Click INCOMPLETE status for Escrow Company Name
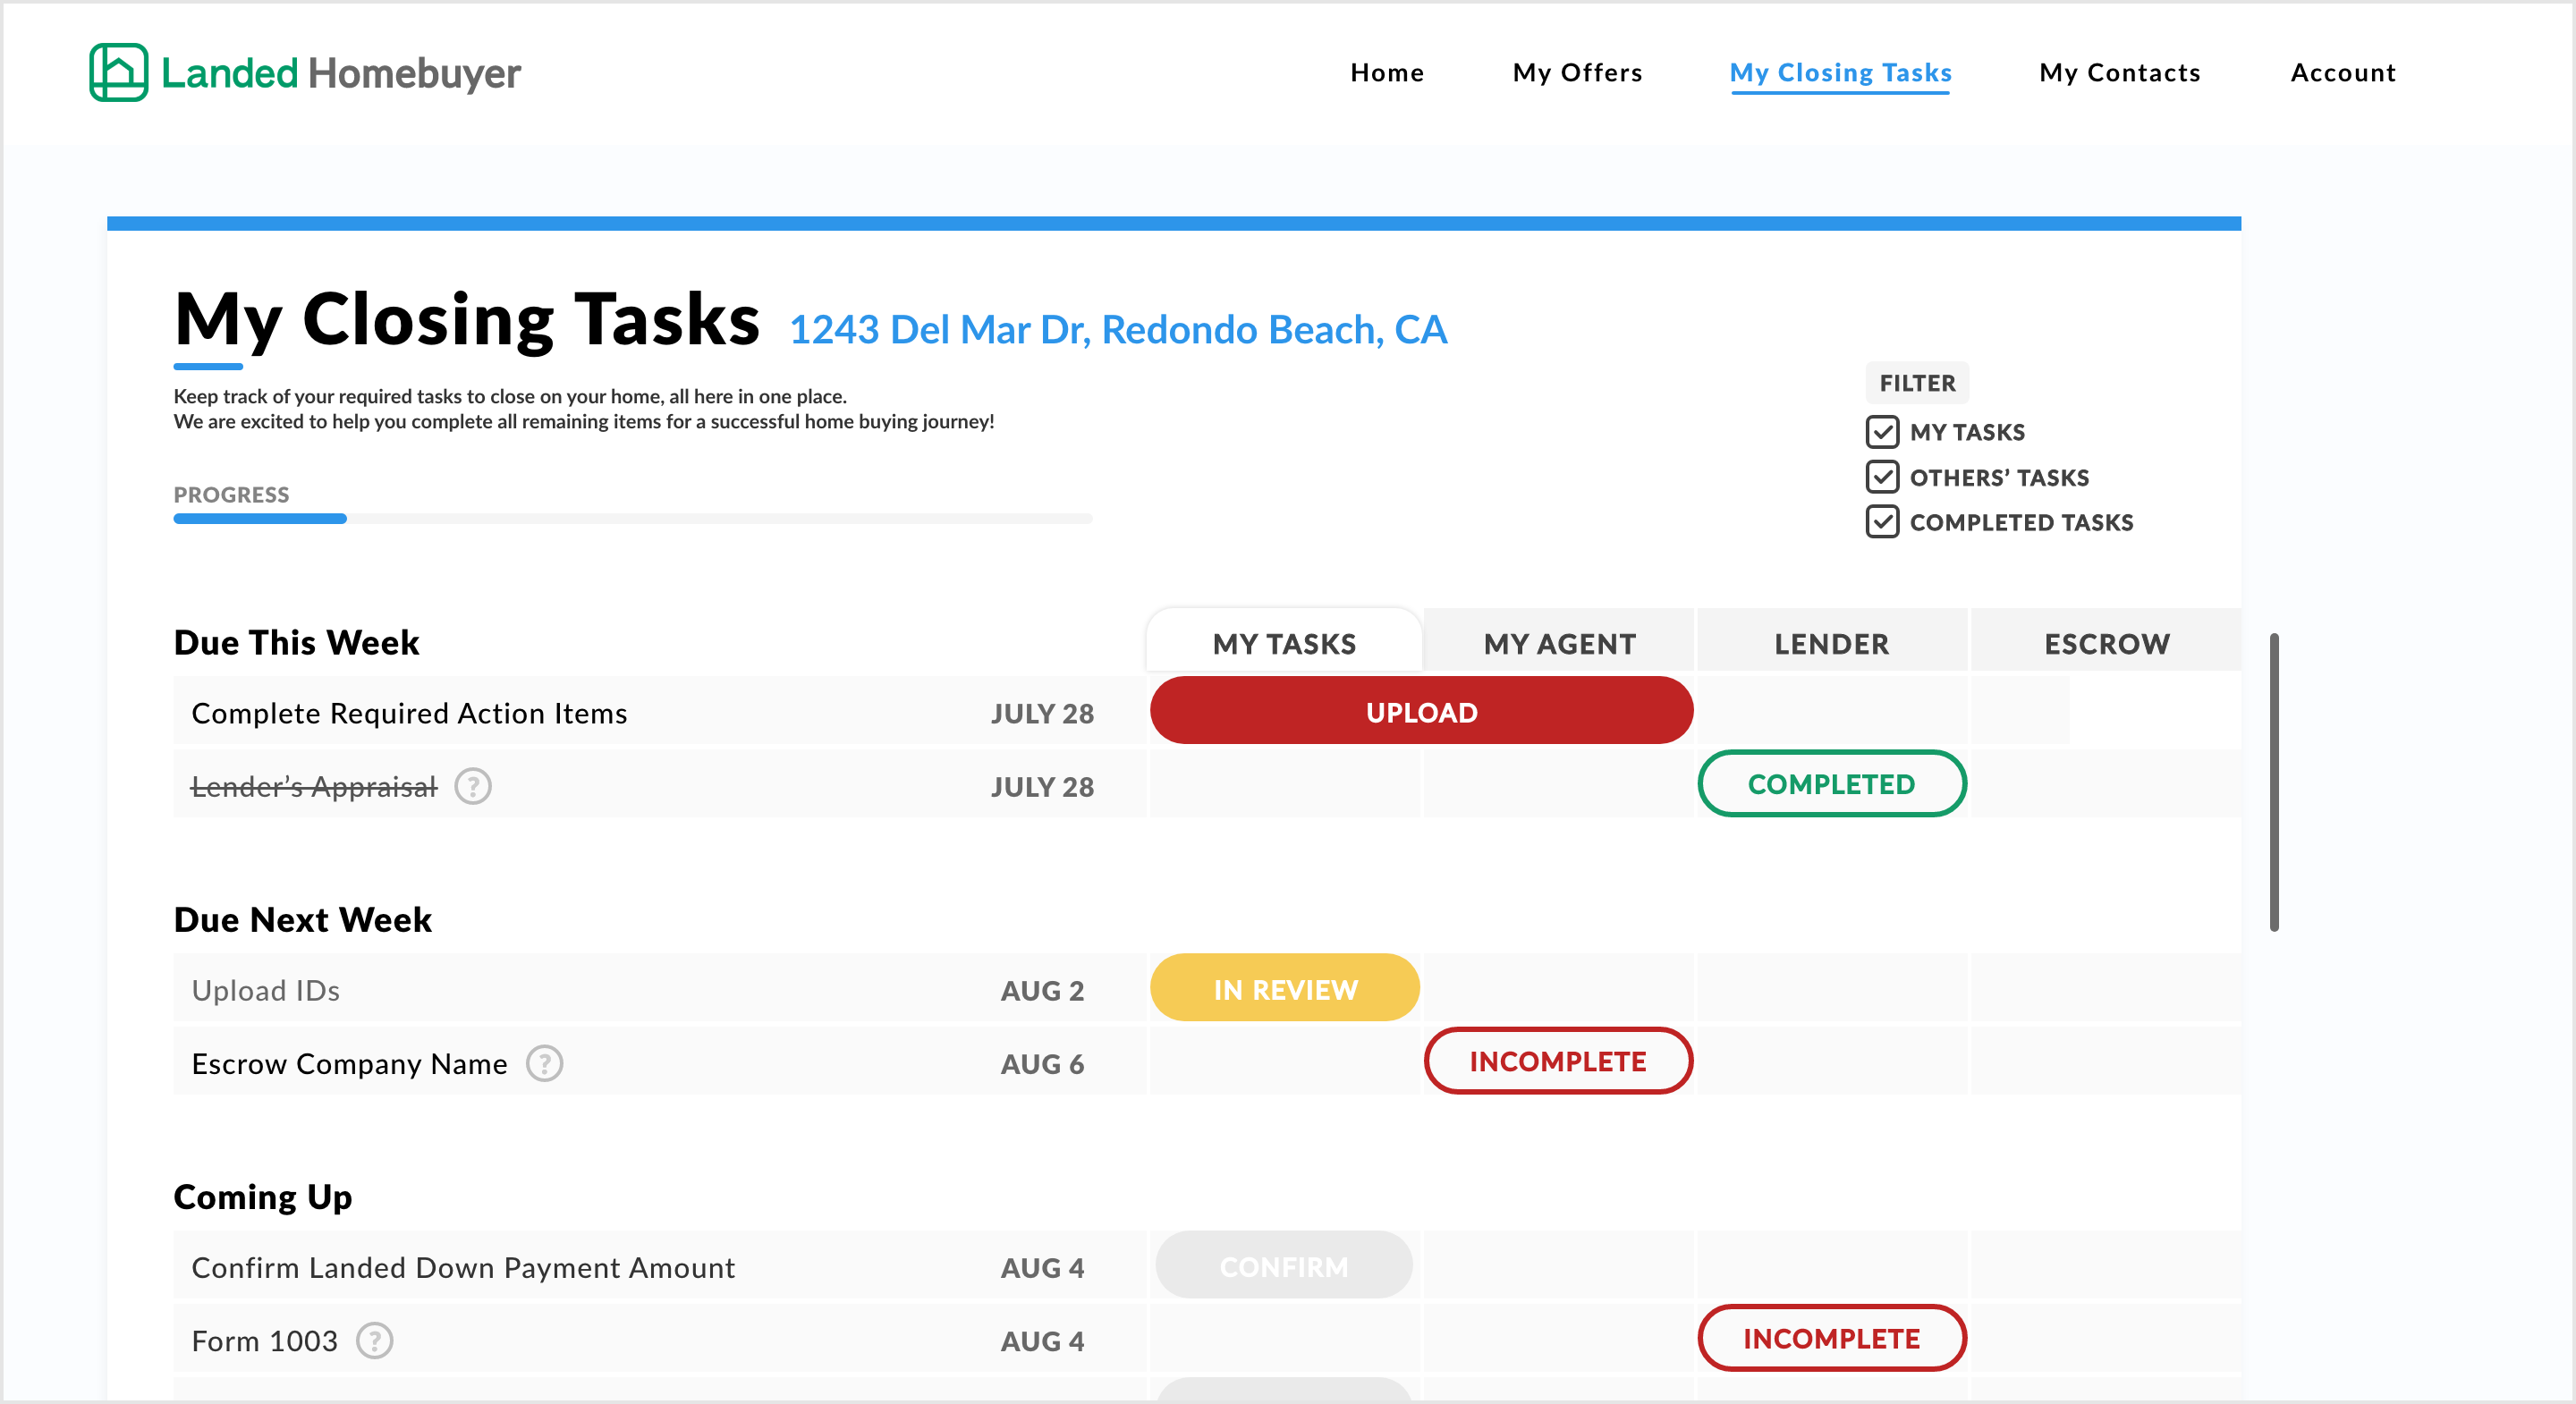 click(1558, 1061)
